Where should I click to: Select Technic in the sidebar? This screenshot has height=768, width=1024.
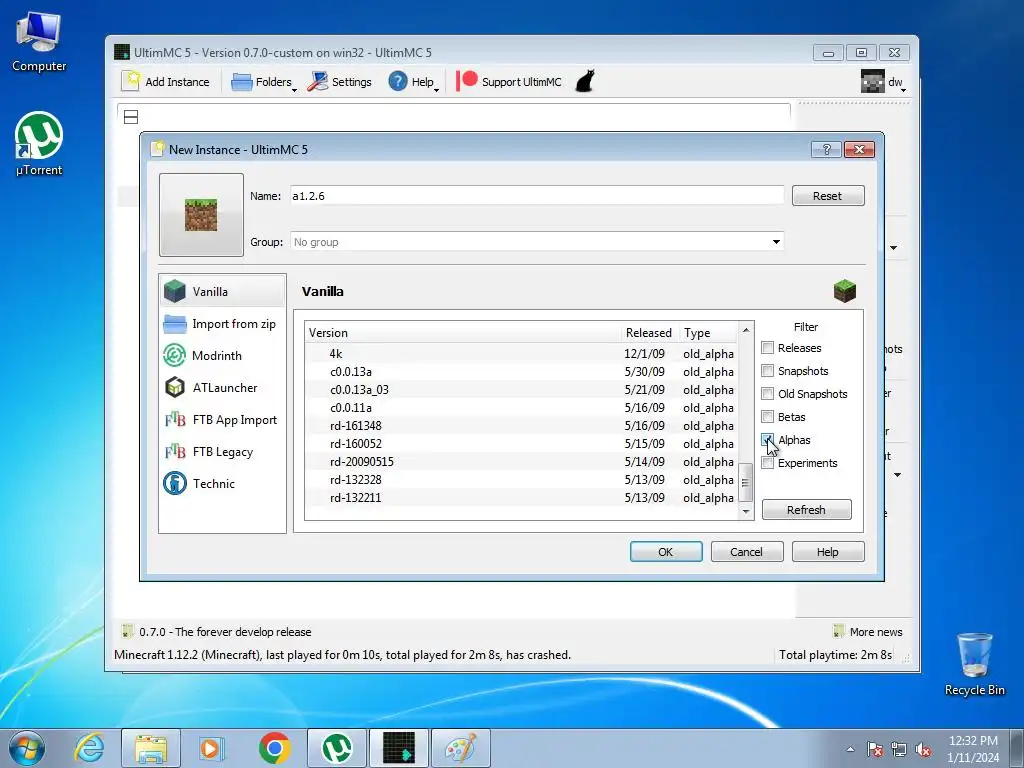223,484
